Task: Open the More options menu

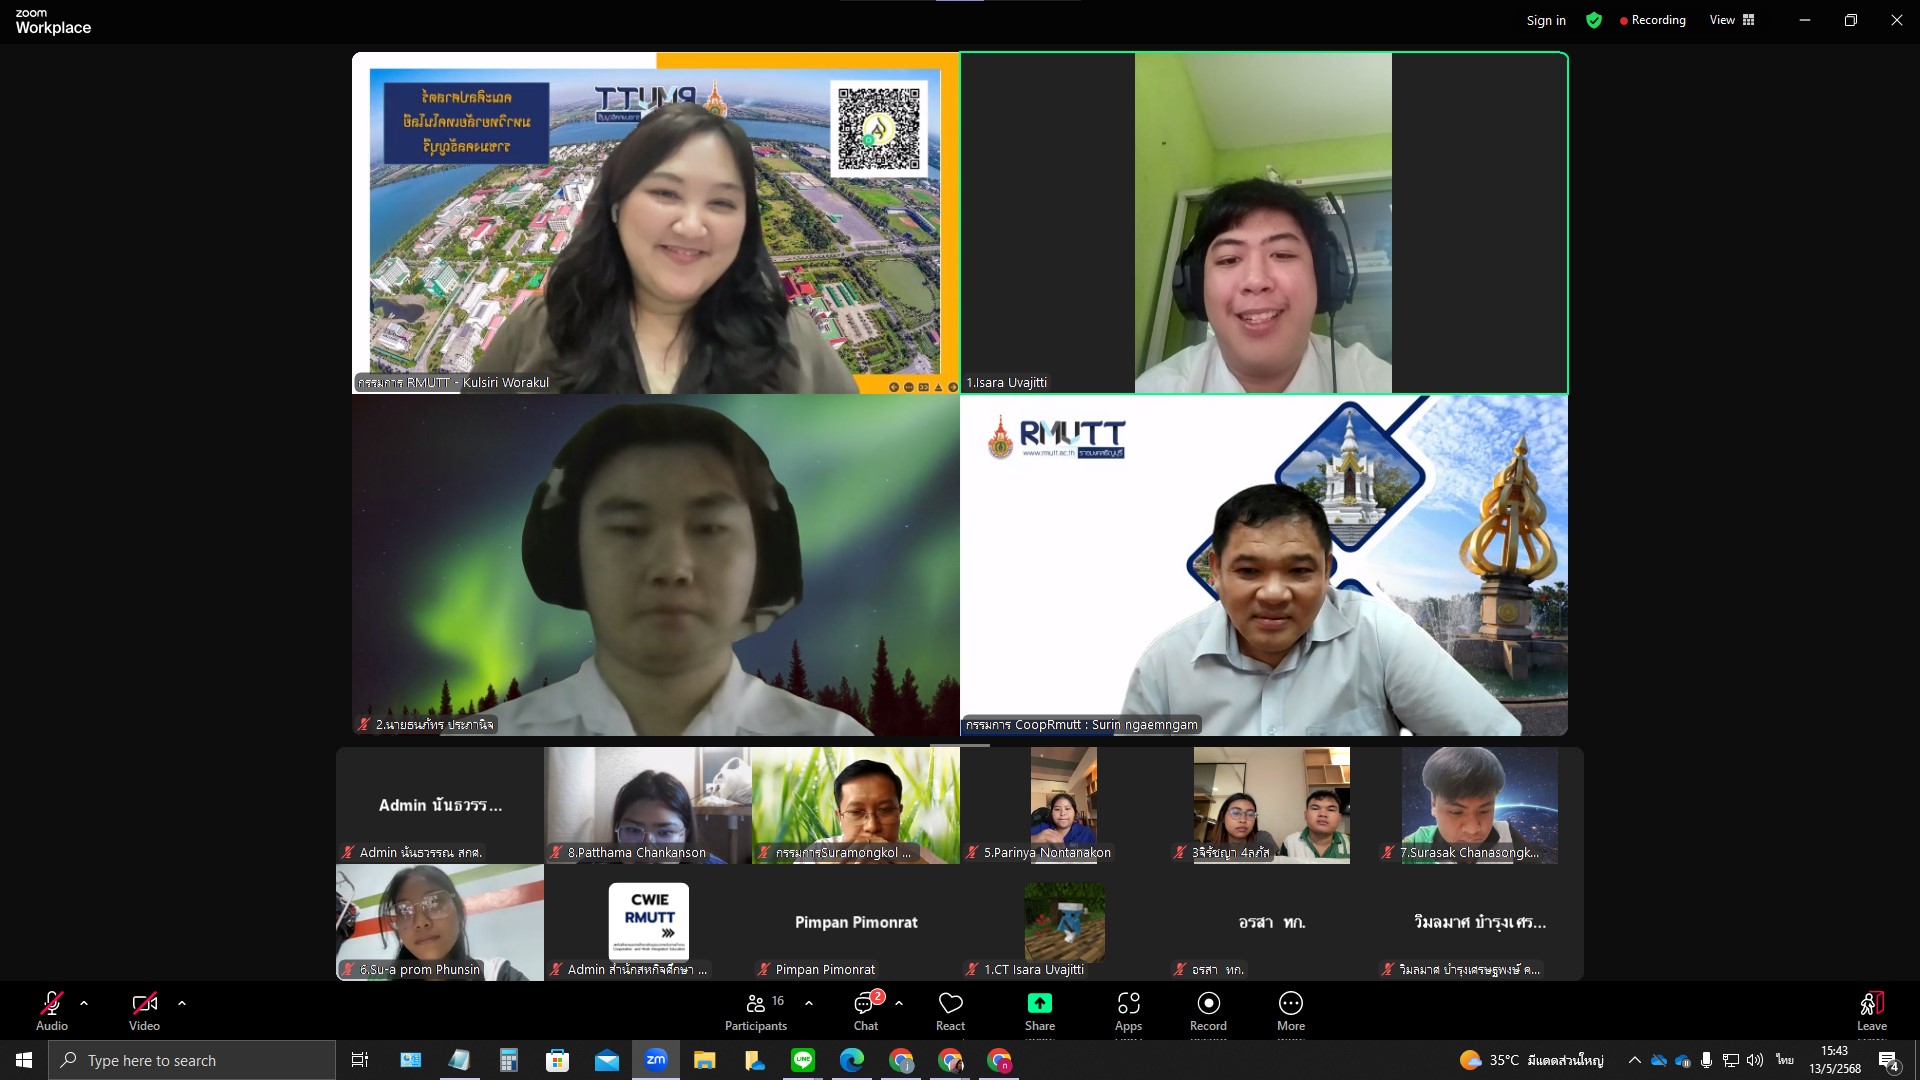Action: [1291, 1011]
